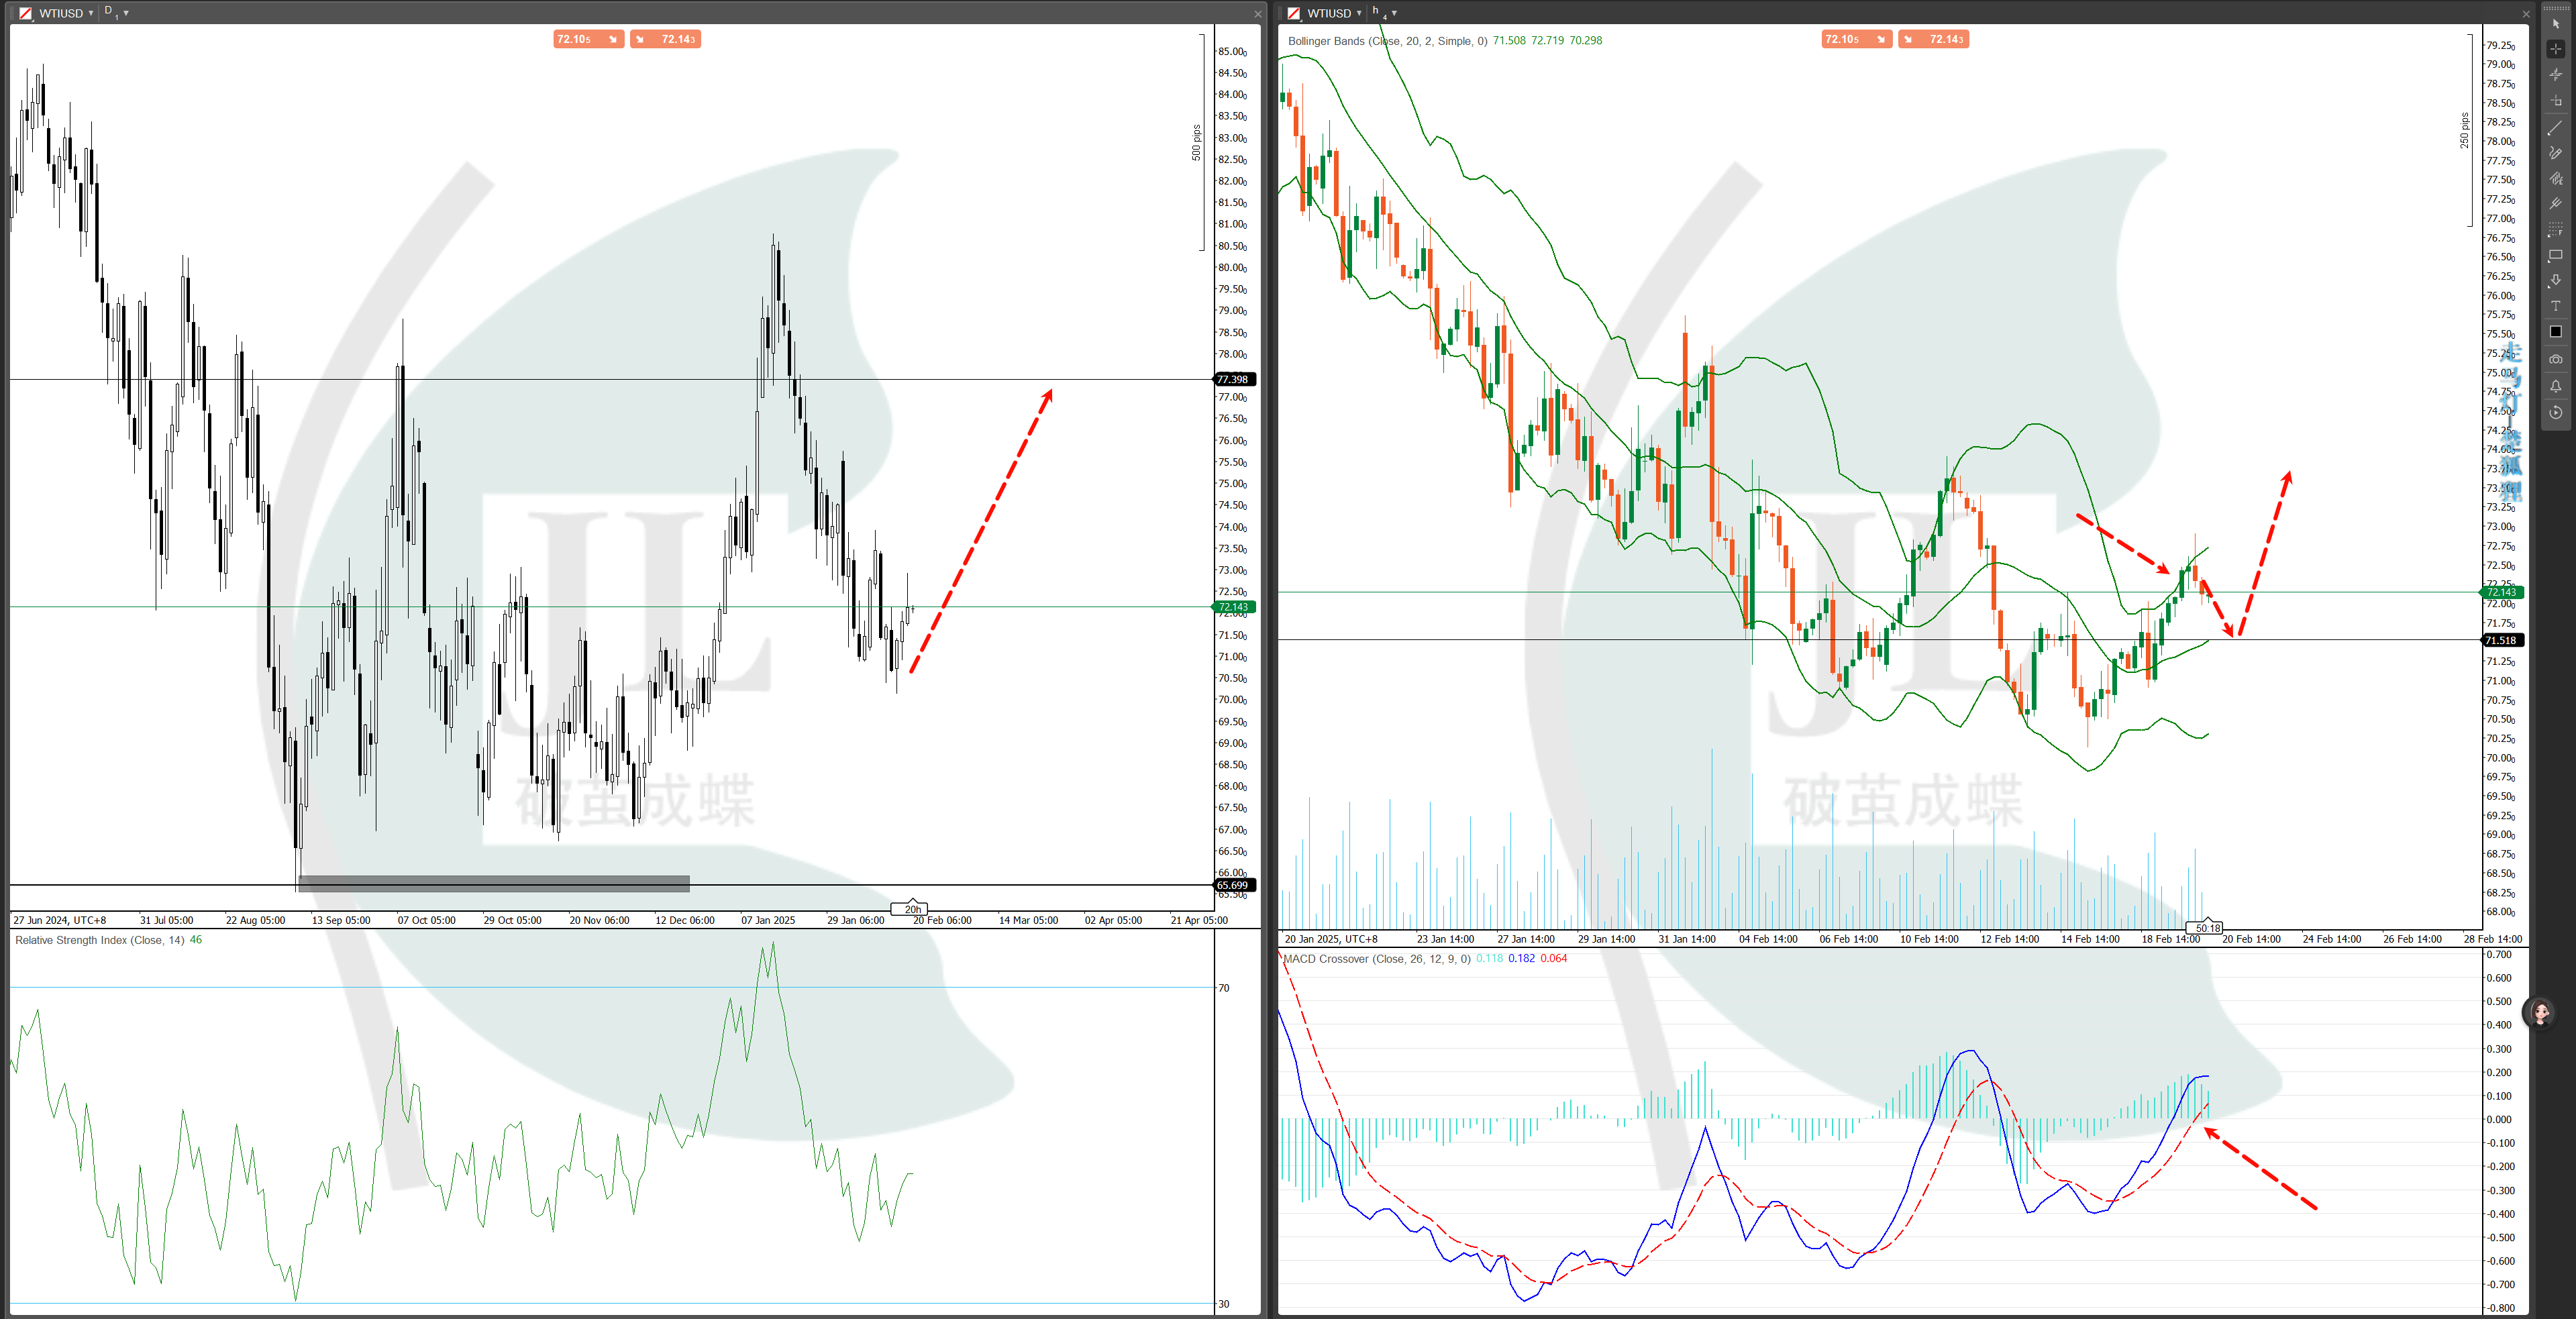Open symbol dropdown WTIUSD in 4-hour chart
2576x1319 pixels.
click(1334, 13)
